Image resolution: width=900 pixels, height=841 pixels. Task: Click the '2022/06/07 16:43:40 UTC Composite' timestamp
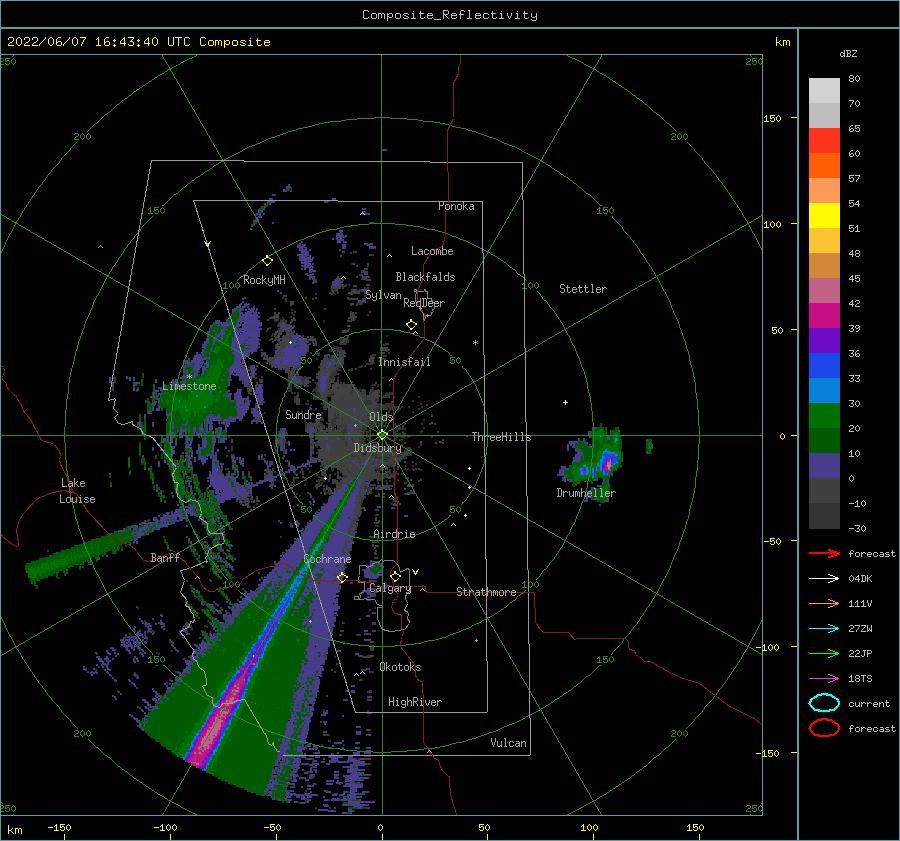coord(138,42)
